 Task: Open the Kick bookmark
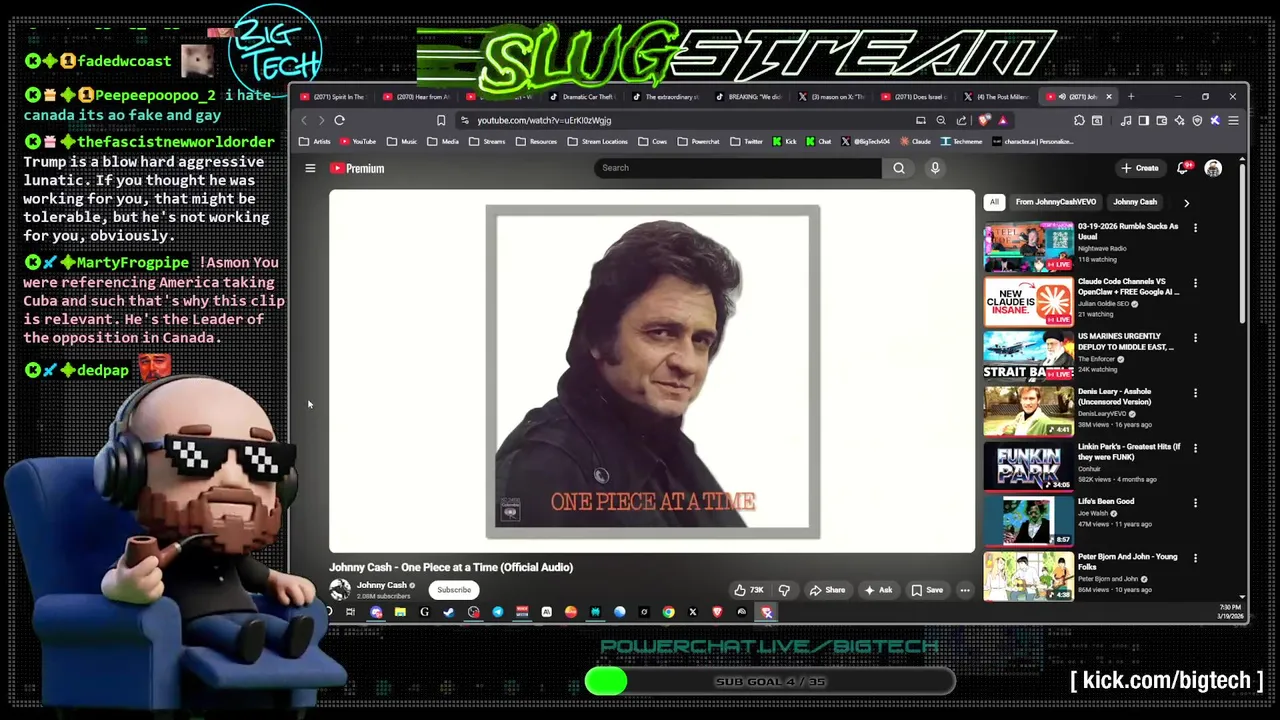pos(785,142)
